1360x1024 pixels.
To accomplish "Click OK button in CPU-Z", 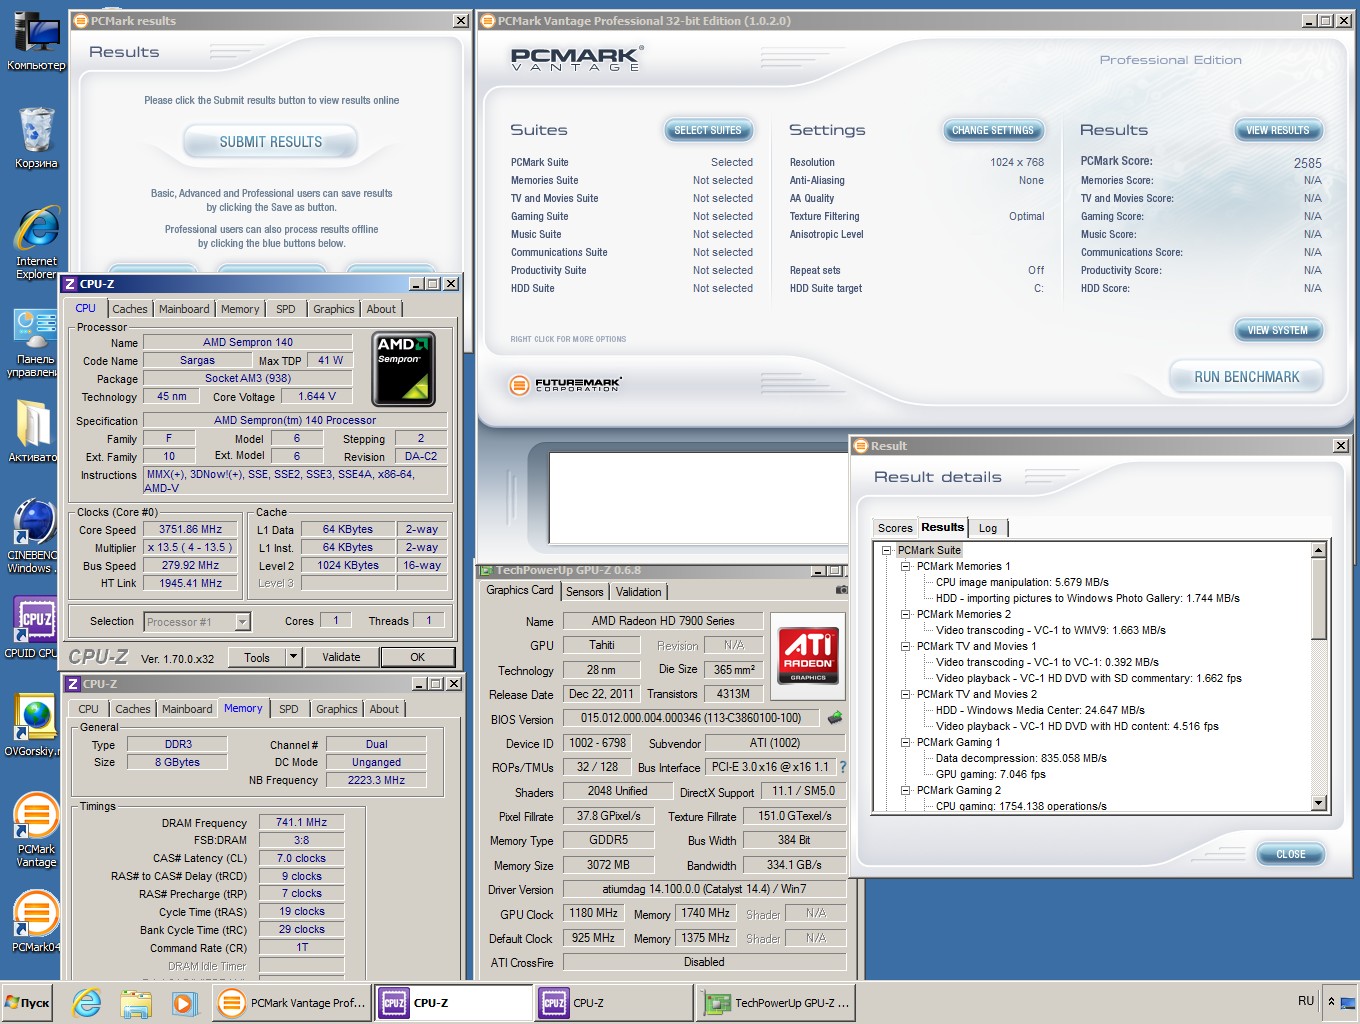I will click(417, 657).
